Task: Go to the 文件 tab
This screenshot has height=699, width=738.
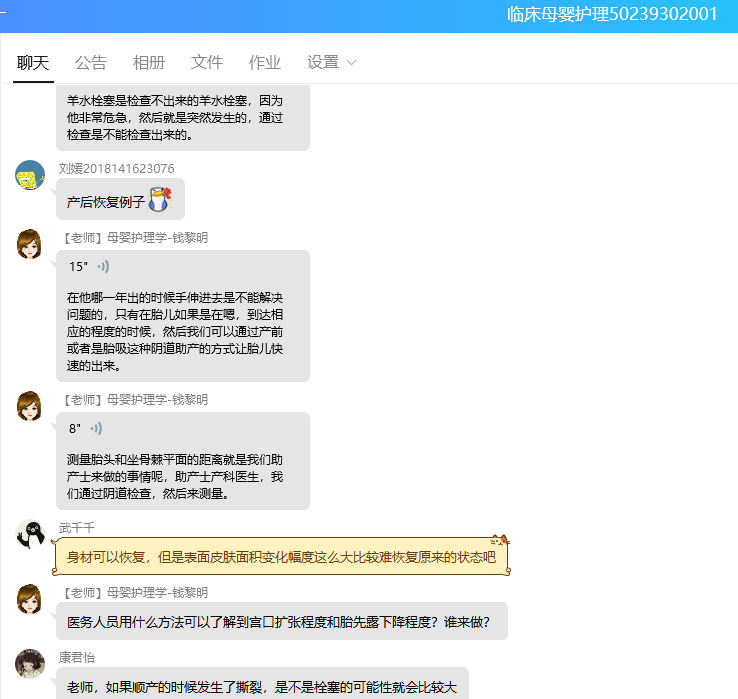Action: (207, 62)
